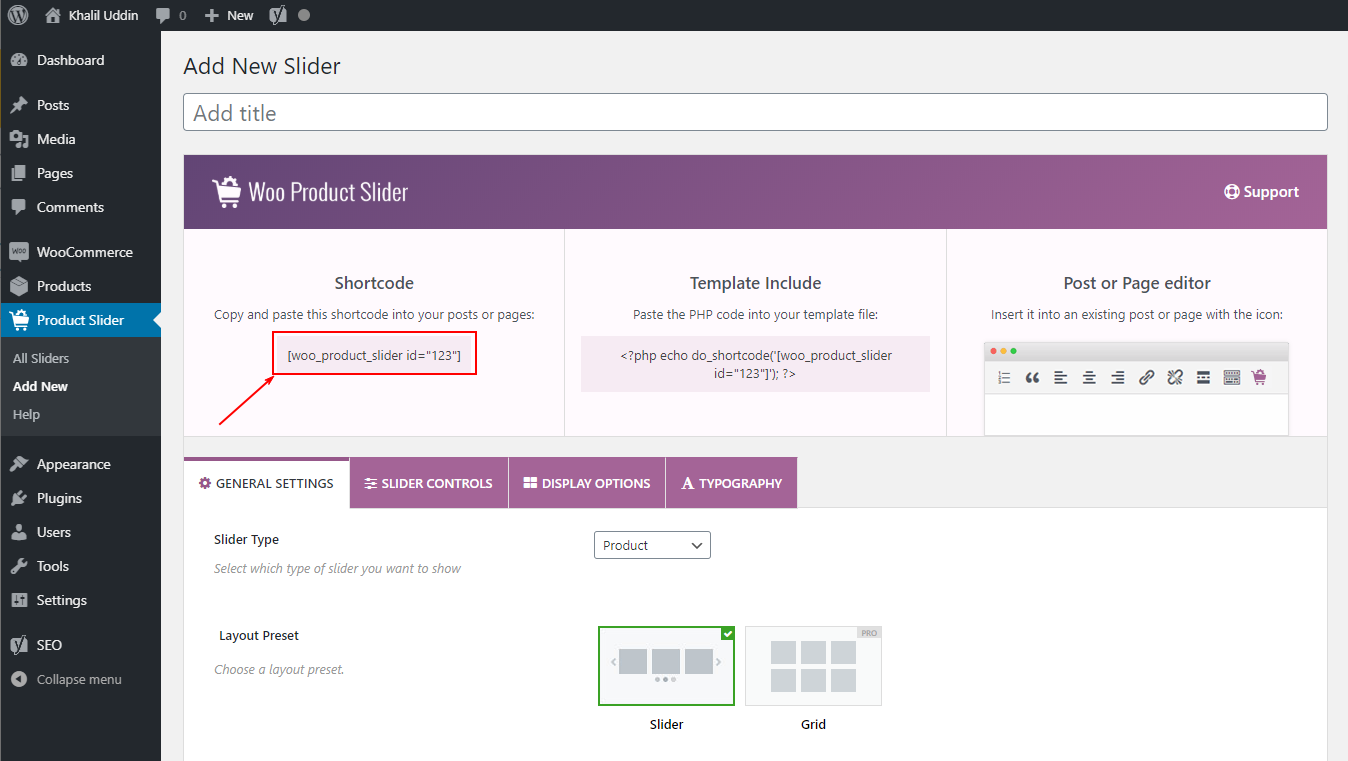Image resolution: width=1348 pixels, height=761 pixels.
Task: Click align right icon in editor preview
Action: (x=1118, y=377)
